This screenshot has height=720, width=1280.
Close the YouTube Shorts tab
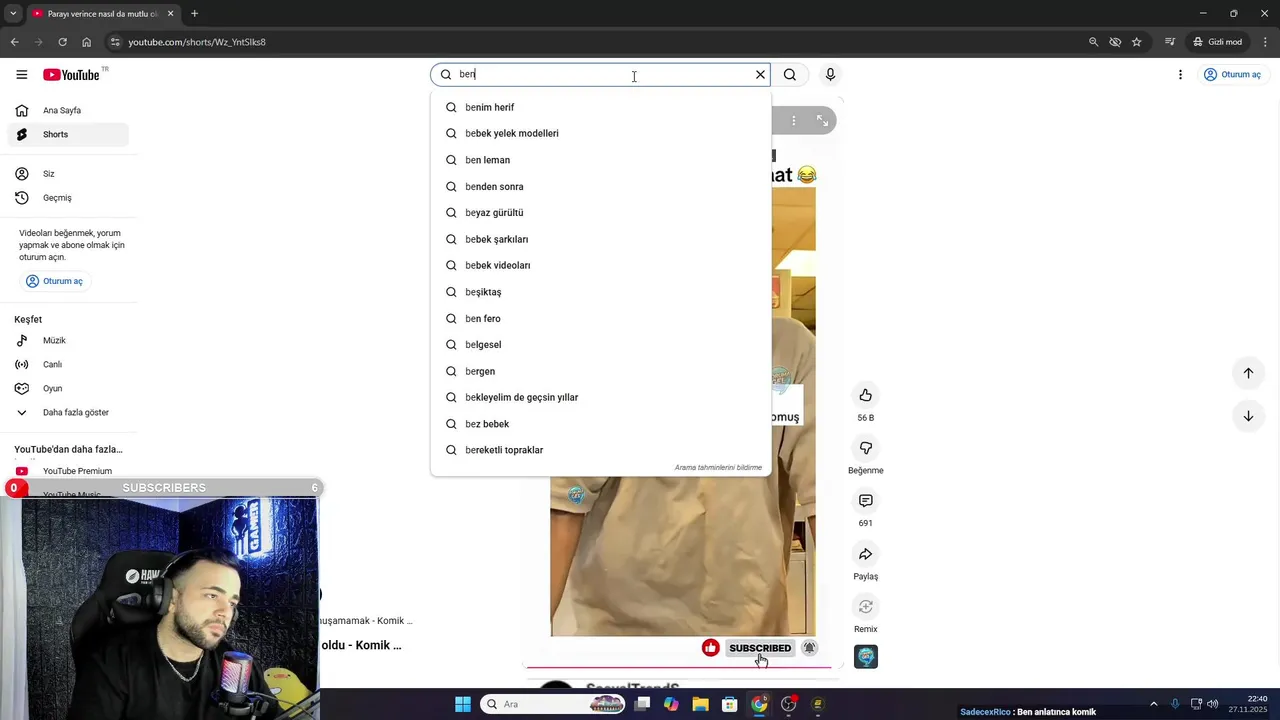170,14
